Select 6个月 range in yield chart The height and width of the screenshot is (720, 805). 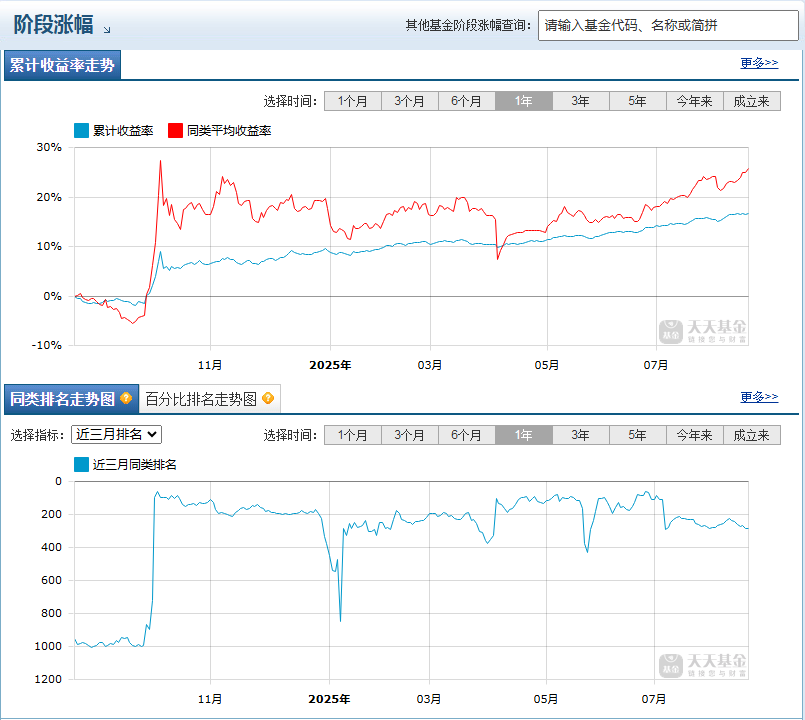tap(467, 101)
